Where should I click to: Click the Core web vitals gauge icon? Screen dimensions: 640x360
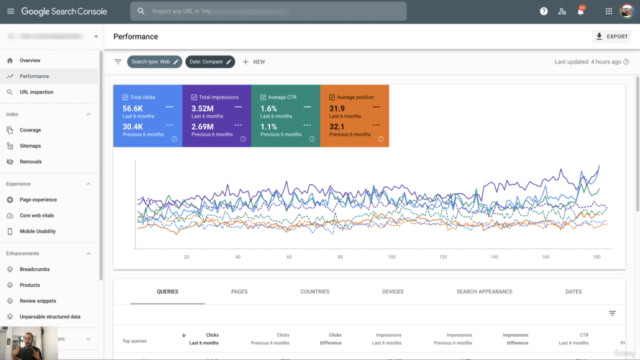(x=10, y=216)
